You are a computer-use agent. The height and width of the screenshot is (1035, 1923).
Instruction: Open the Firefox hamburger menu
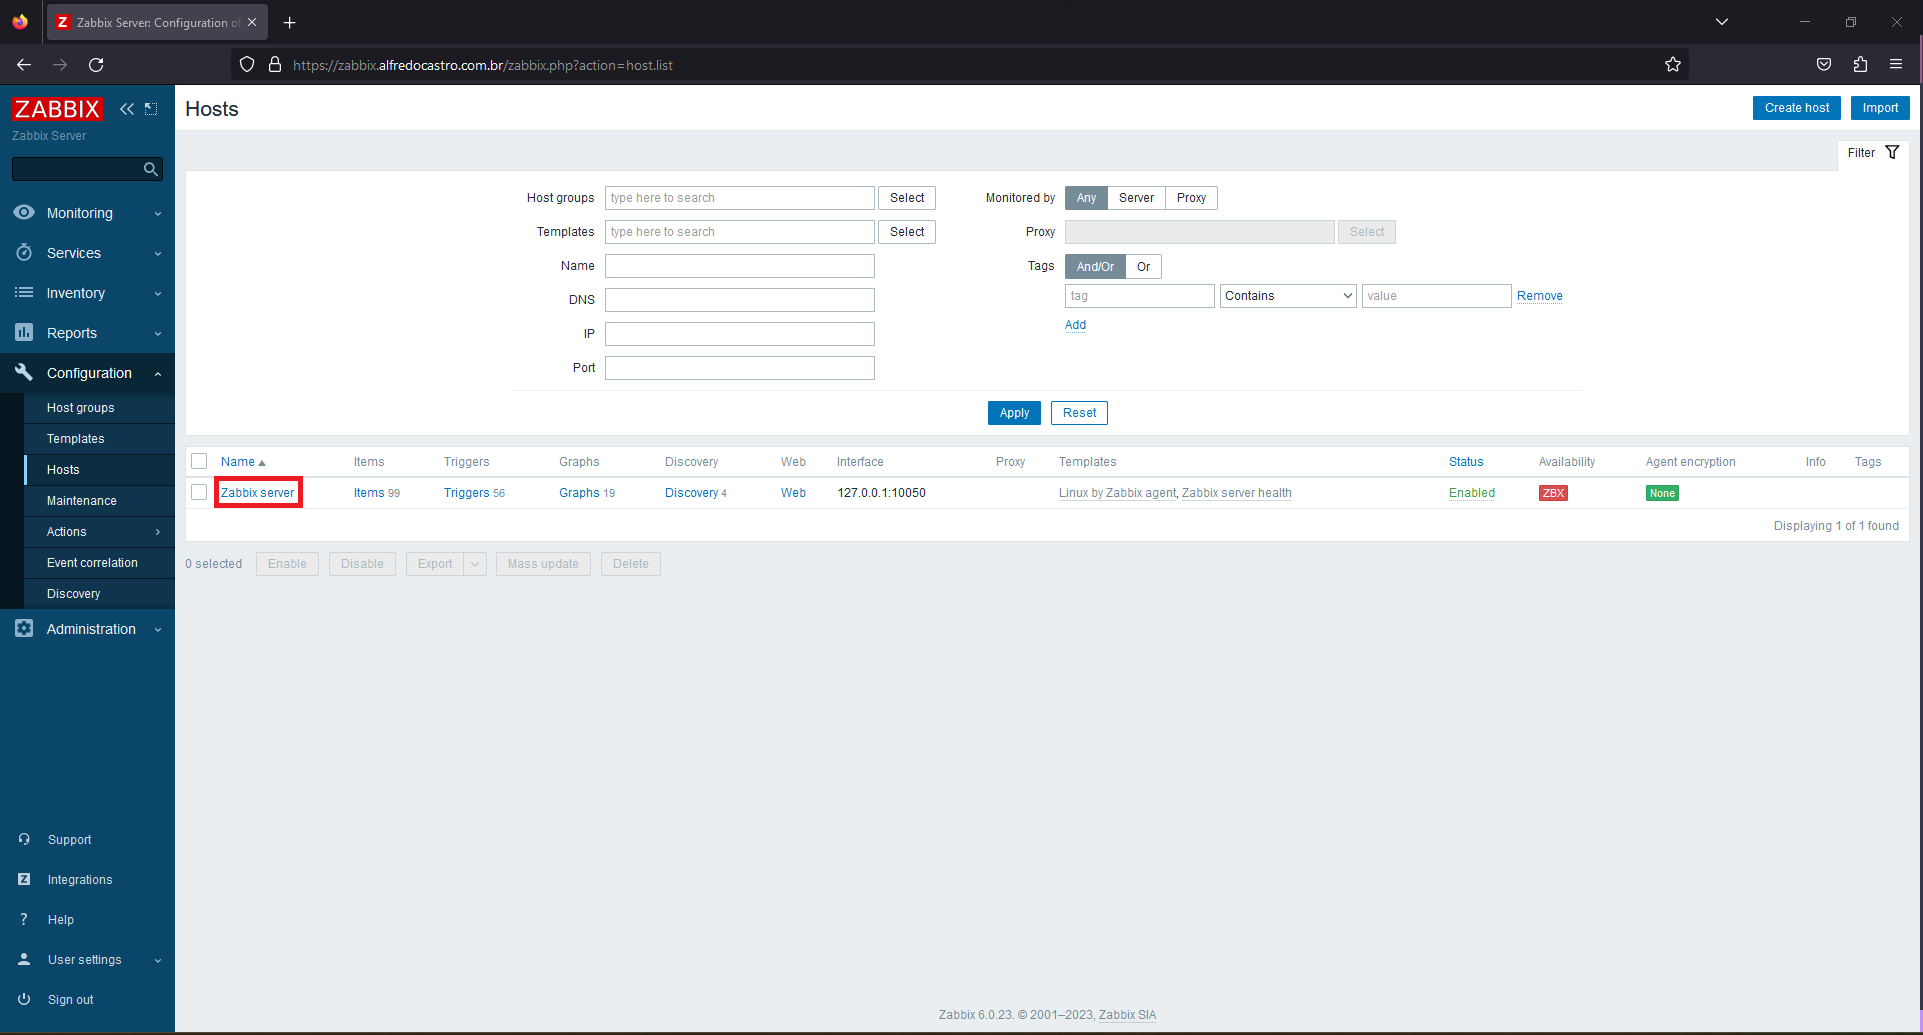point(1896,65)
